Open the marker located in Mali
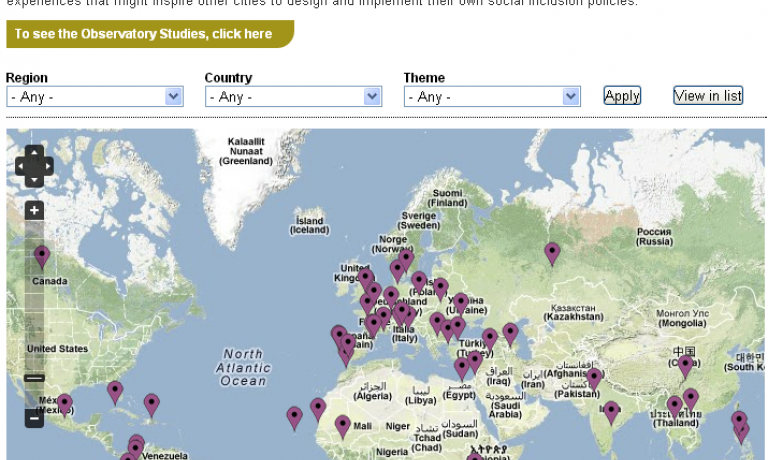The height and width of the screenshot is (460, 768). pos(343,425)
